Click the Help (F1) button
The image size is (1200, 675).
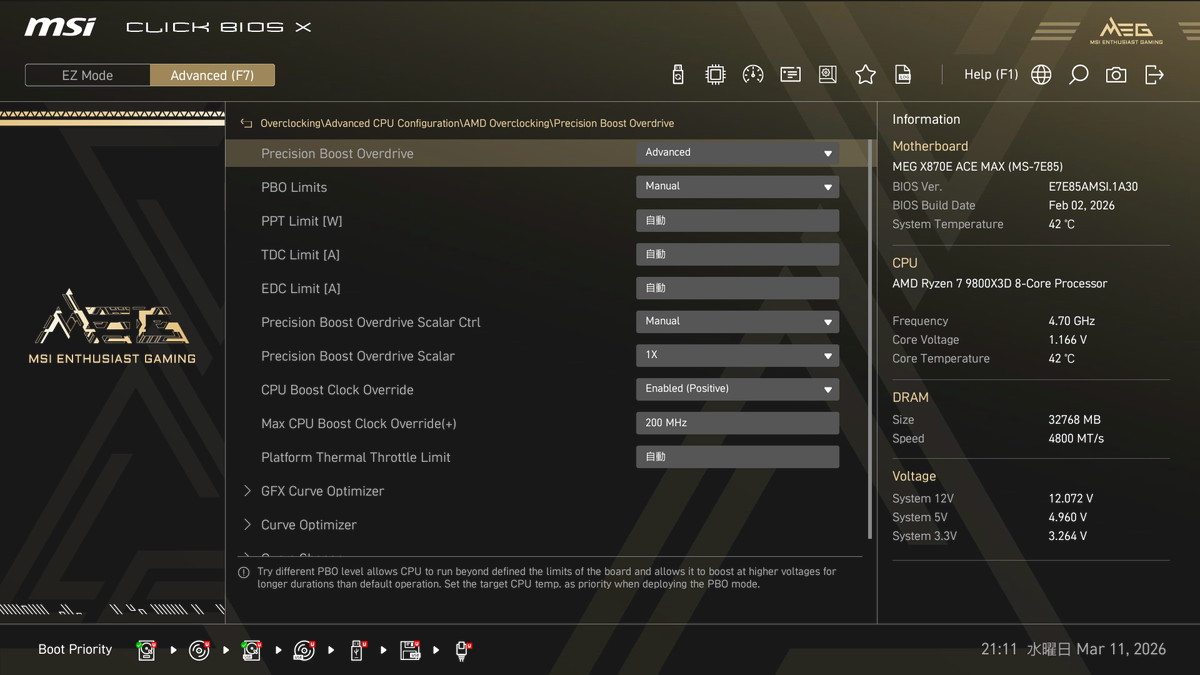coord(990,75)
